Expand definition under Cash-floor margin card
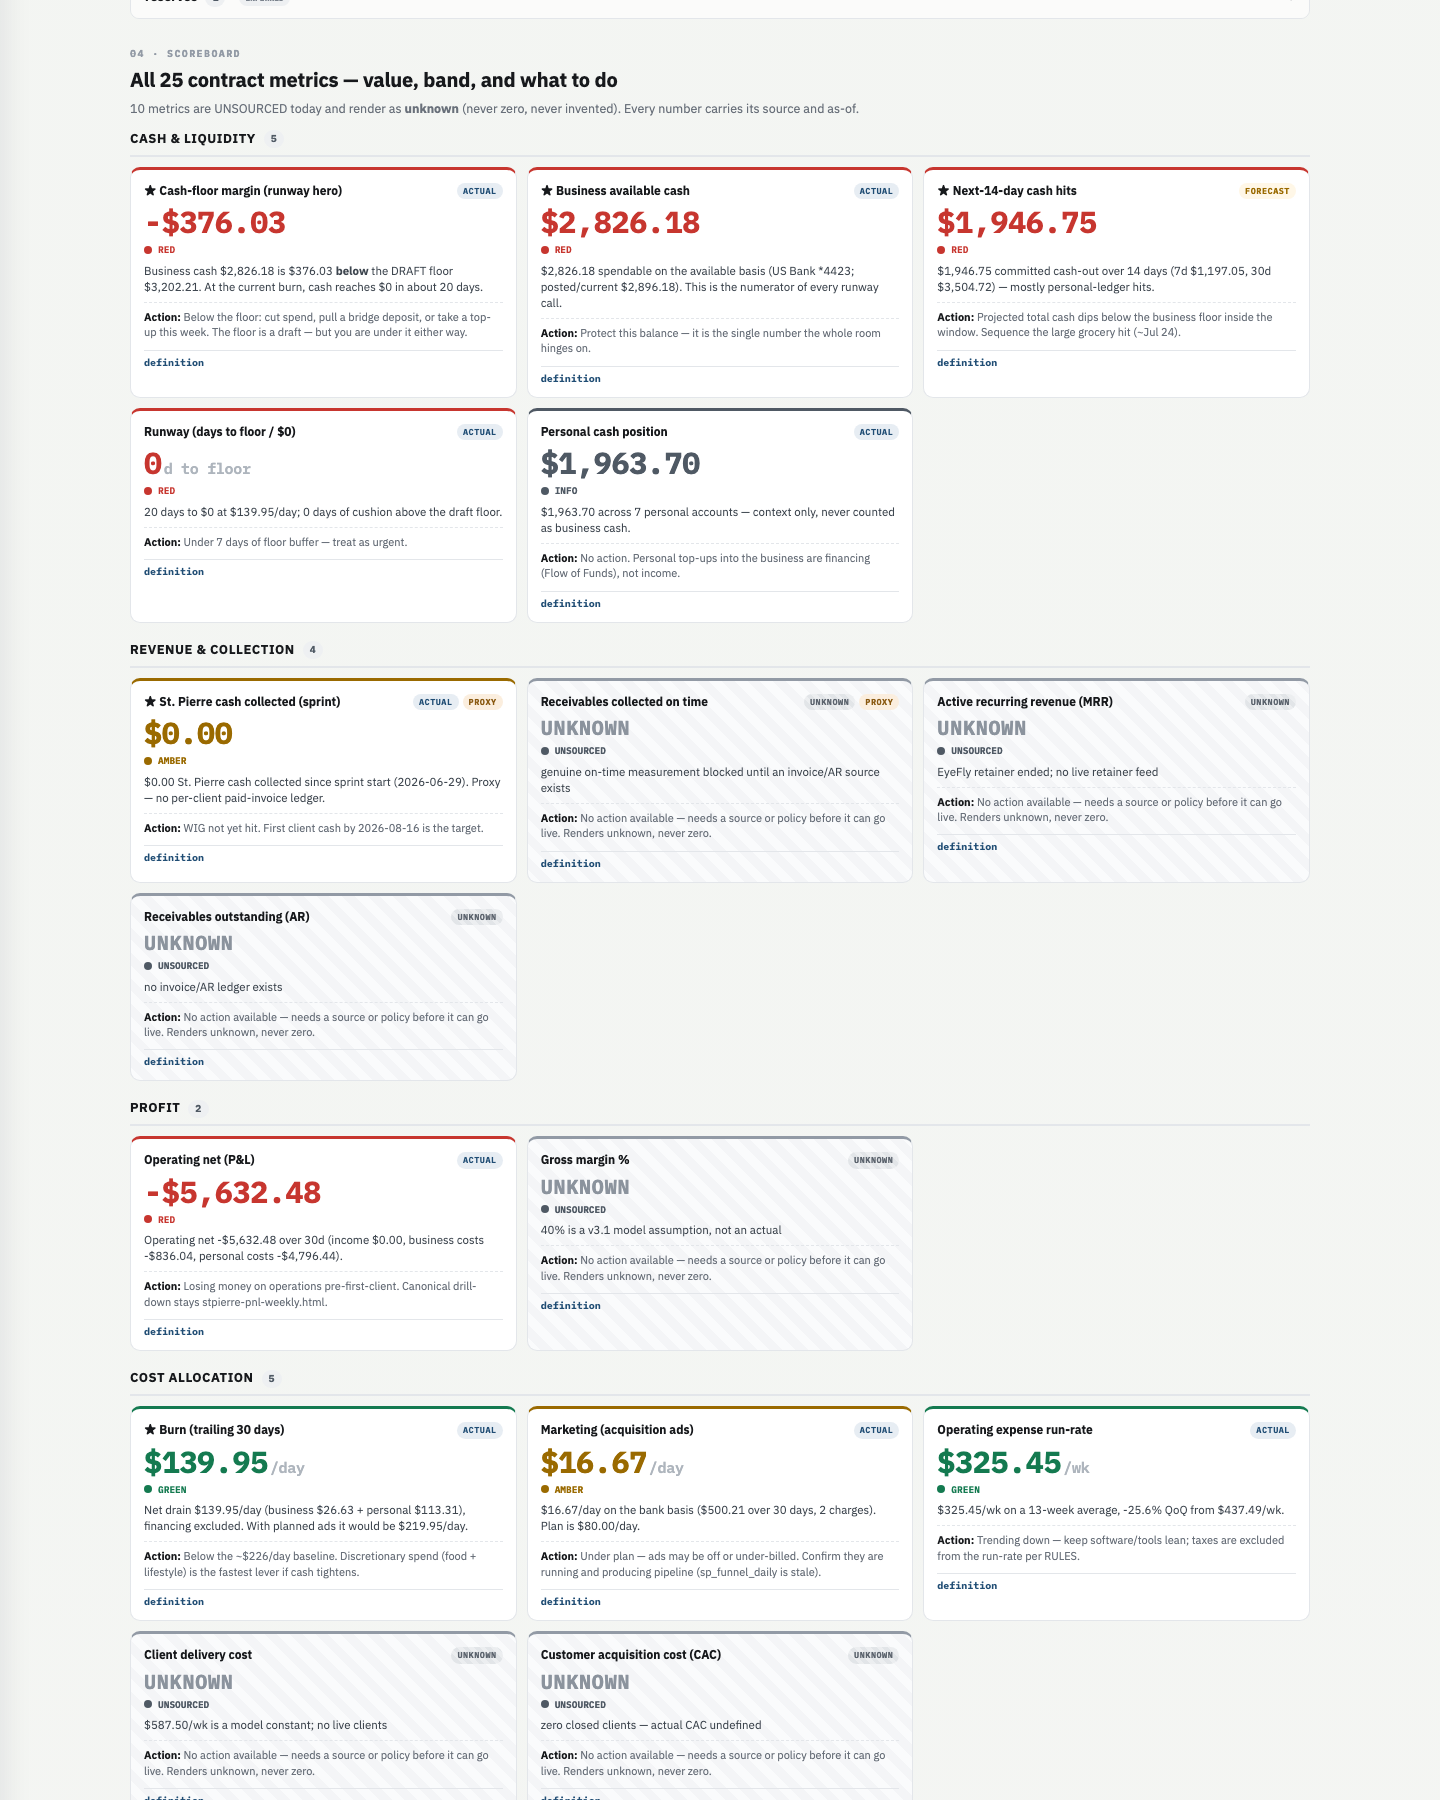This screenshot has height=1800, width=1440. click(x=174, y=363)
